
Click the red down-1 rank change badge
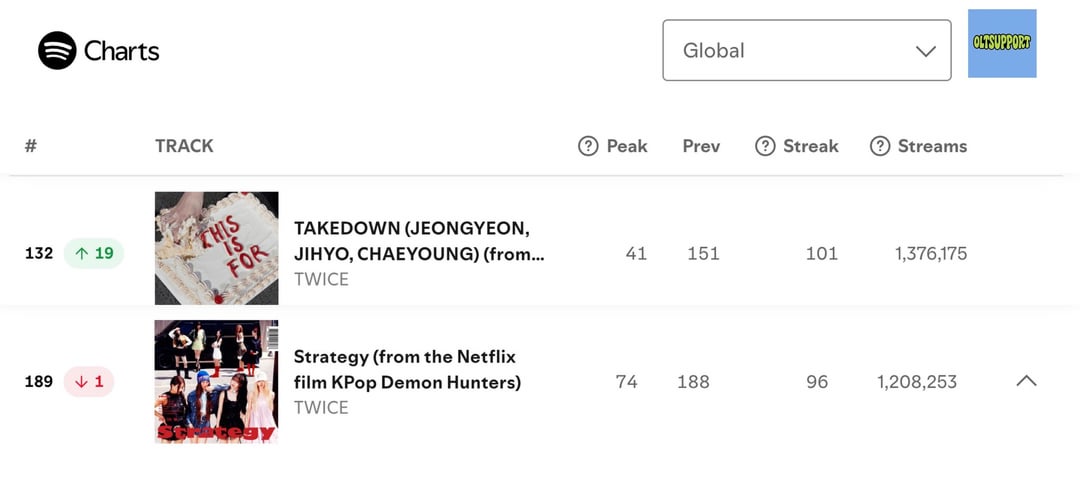point(89,381)
